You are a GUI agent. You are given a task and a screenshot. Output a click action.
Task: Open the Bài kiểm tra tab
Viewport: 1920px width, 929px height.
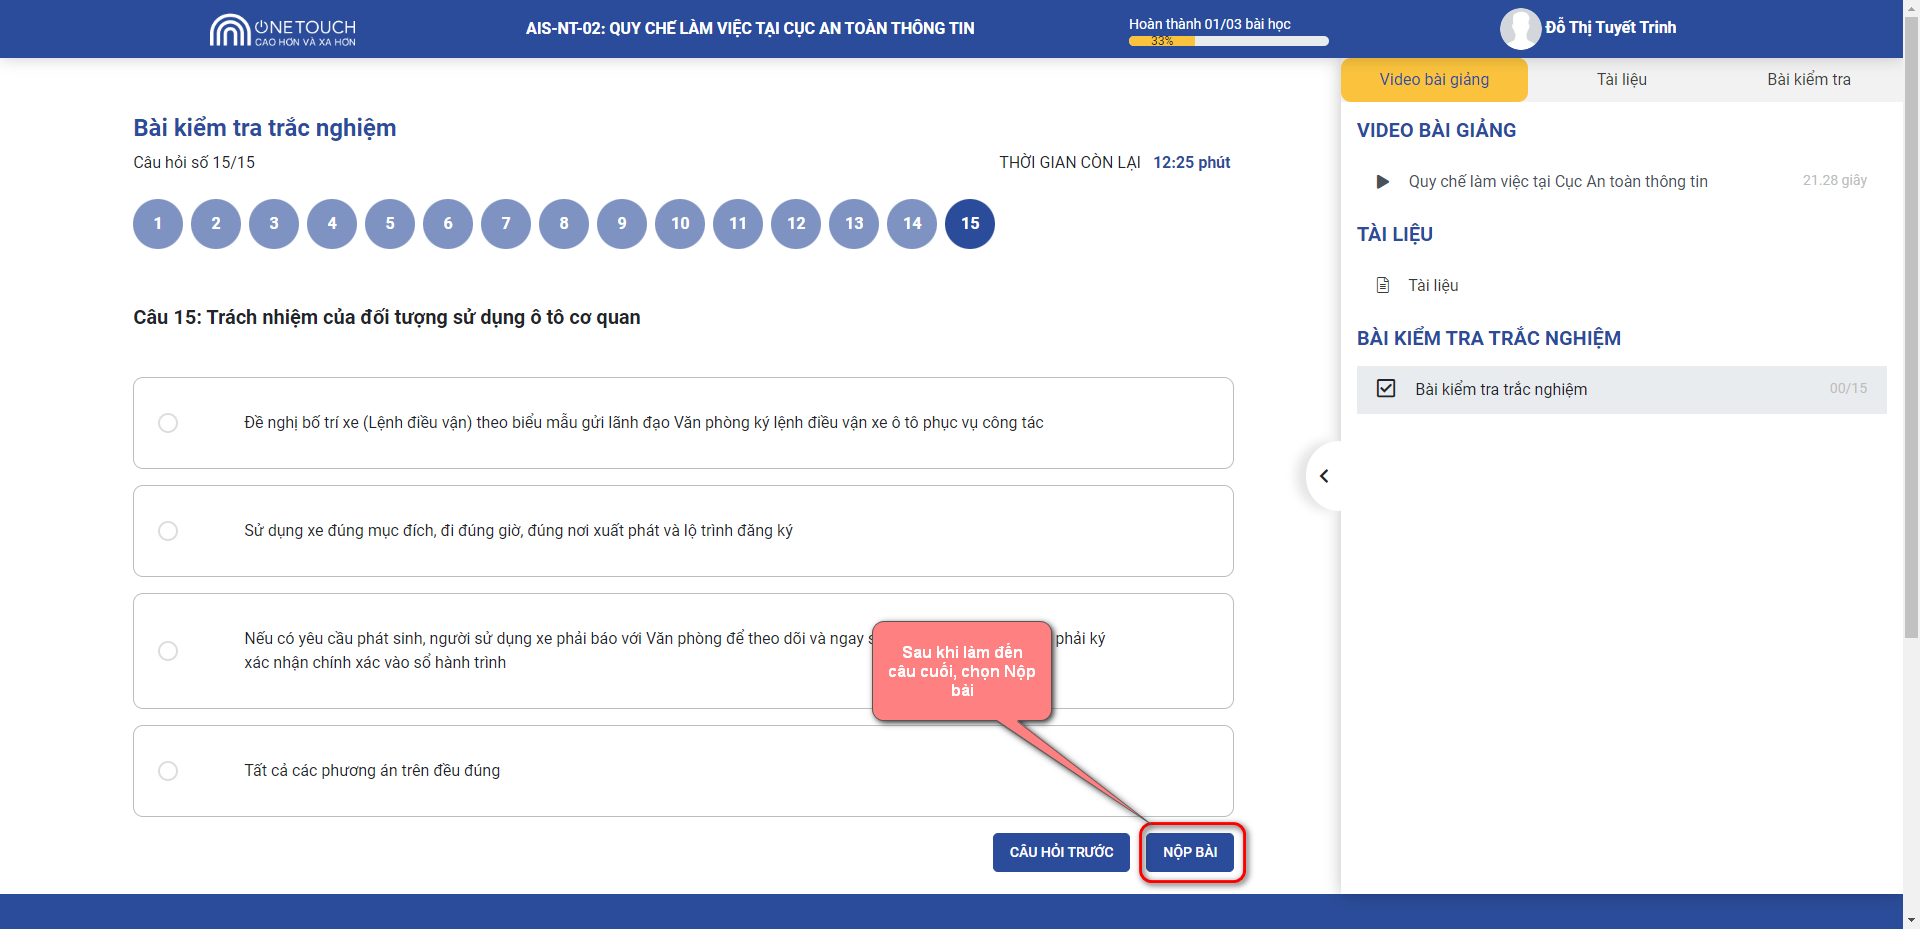click(1808, 80)
